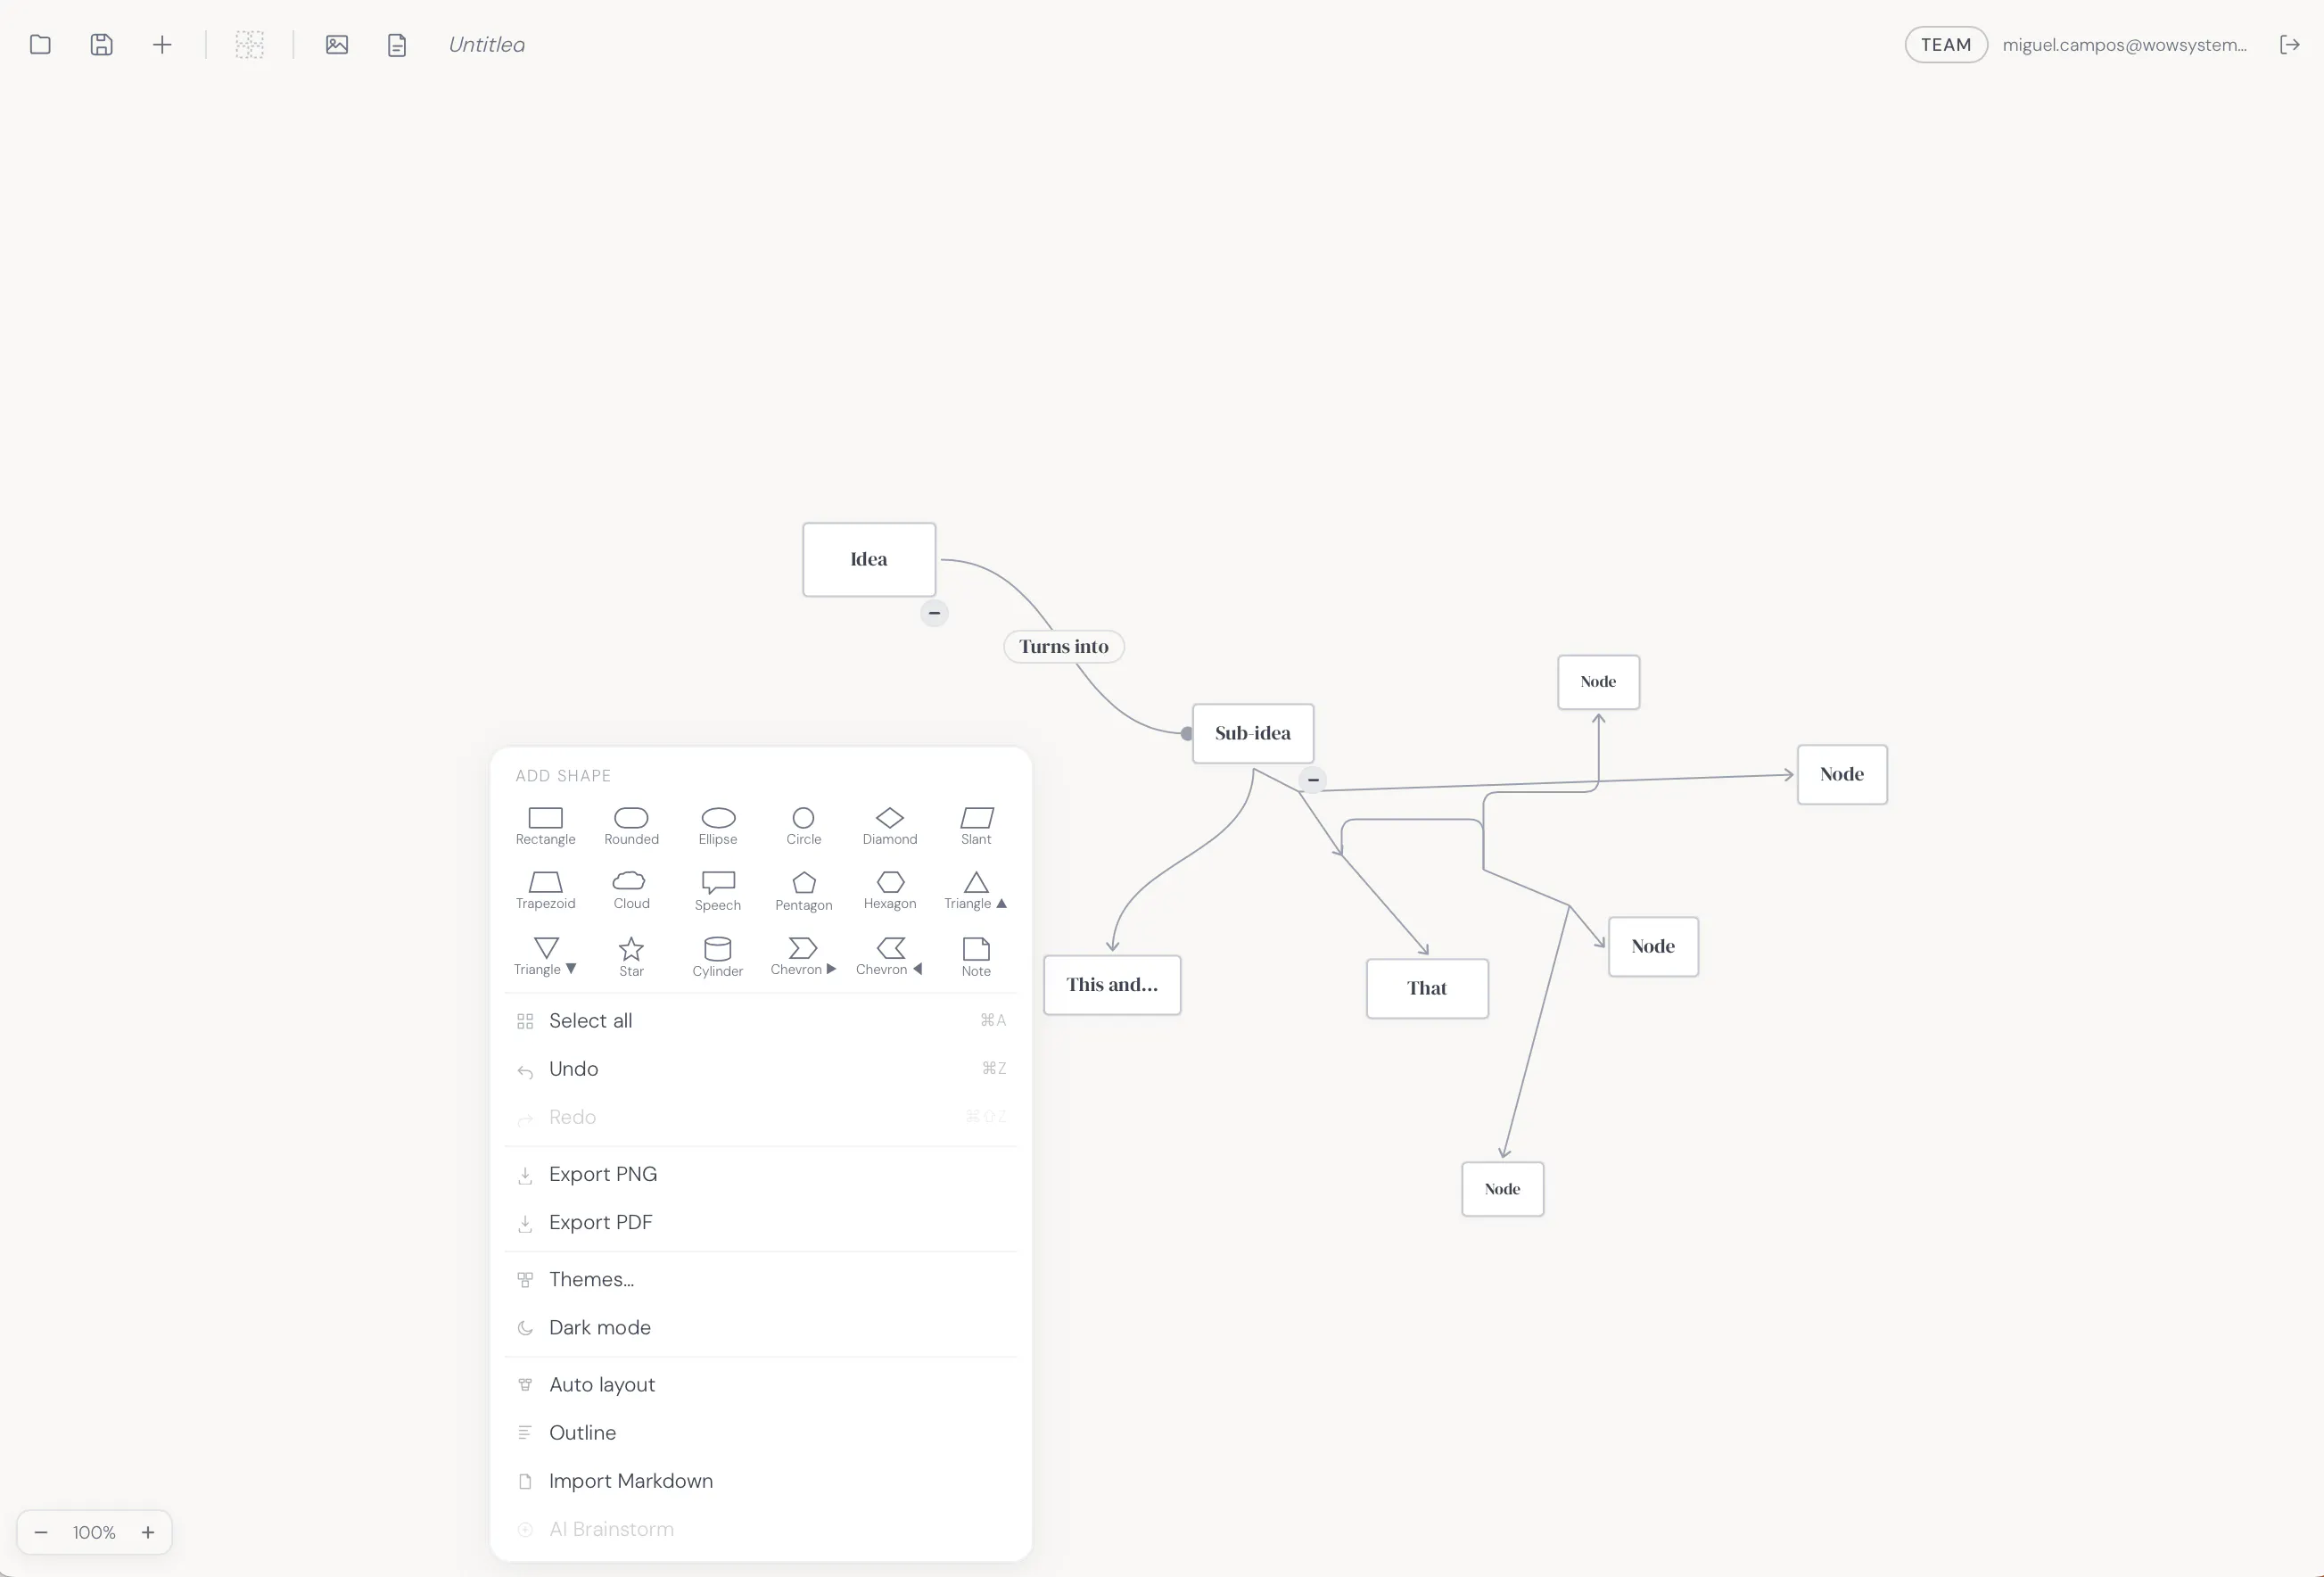
Task: Choose Export PNG menu entry
Action: [761, 1174]
